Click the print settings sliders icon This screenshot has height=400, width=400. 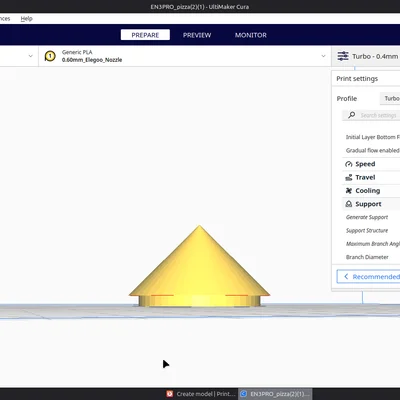343,56
